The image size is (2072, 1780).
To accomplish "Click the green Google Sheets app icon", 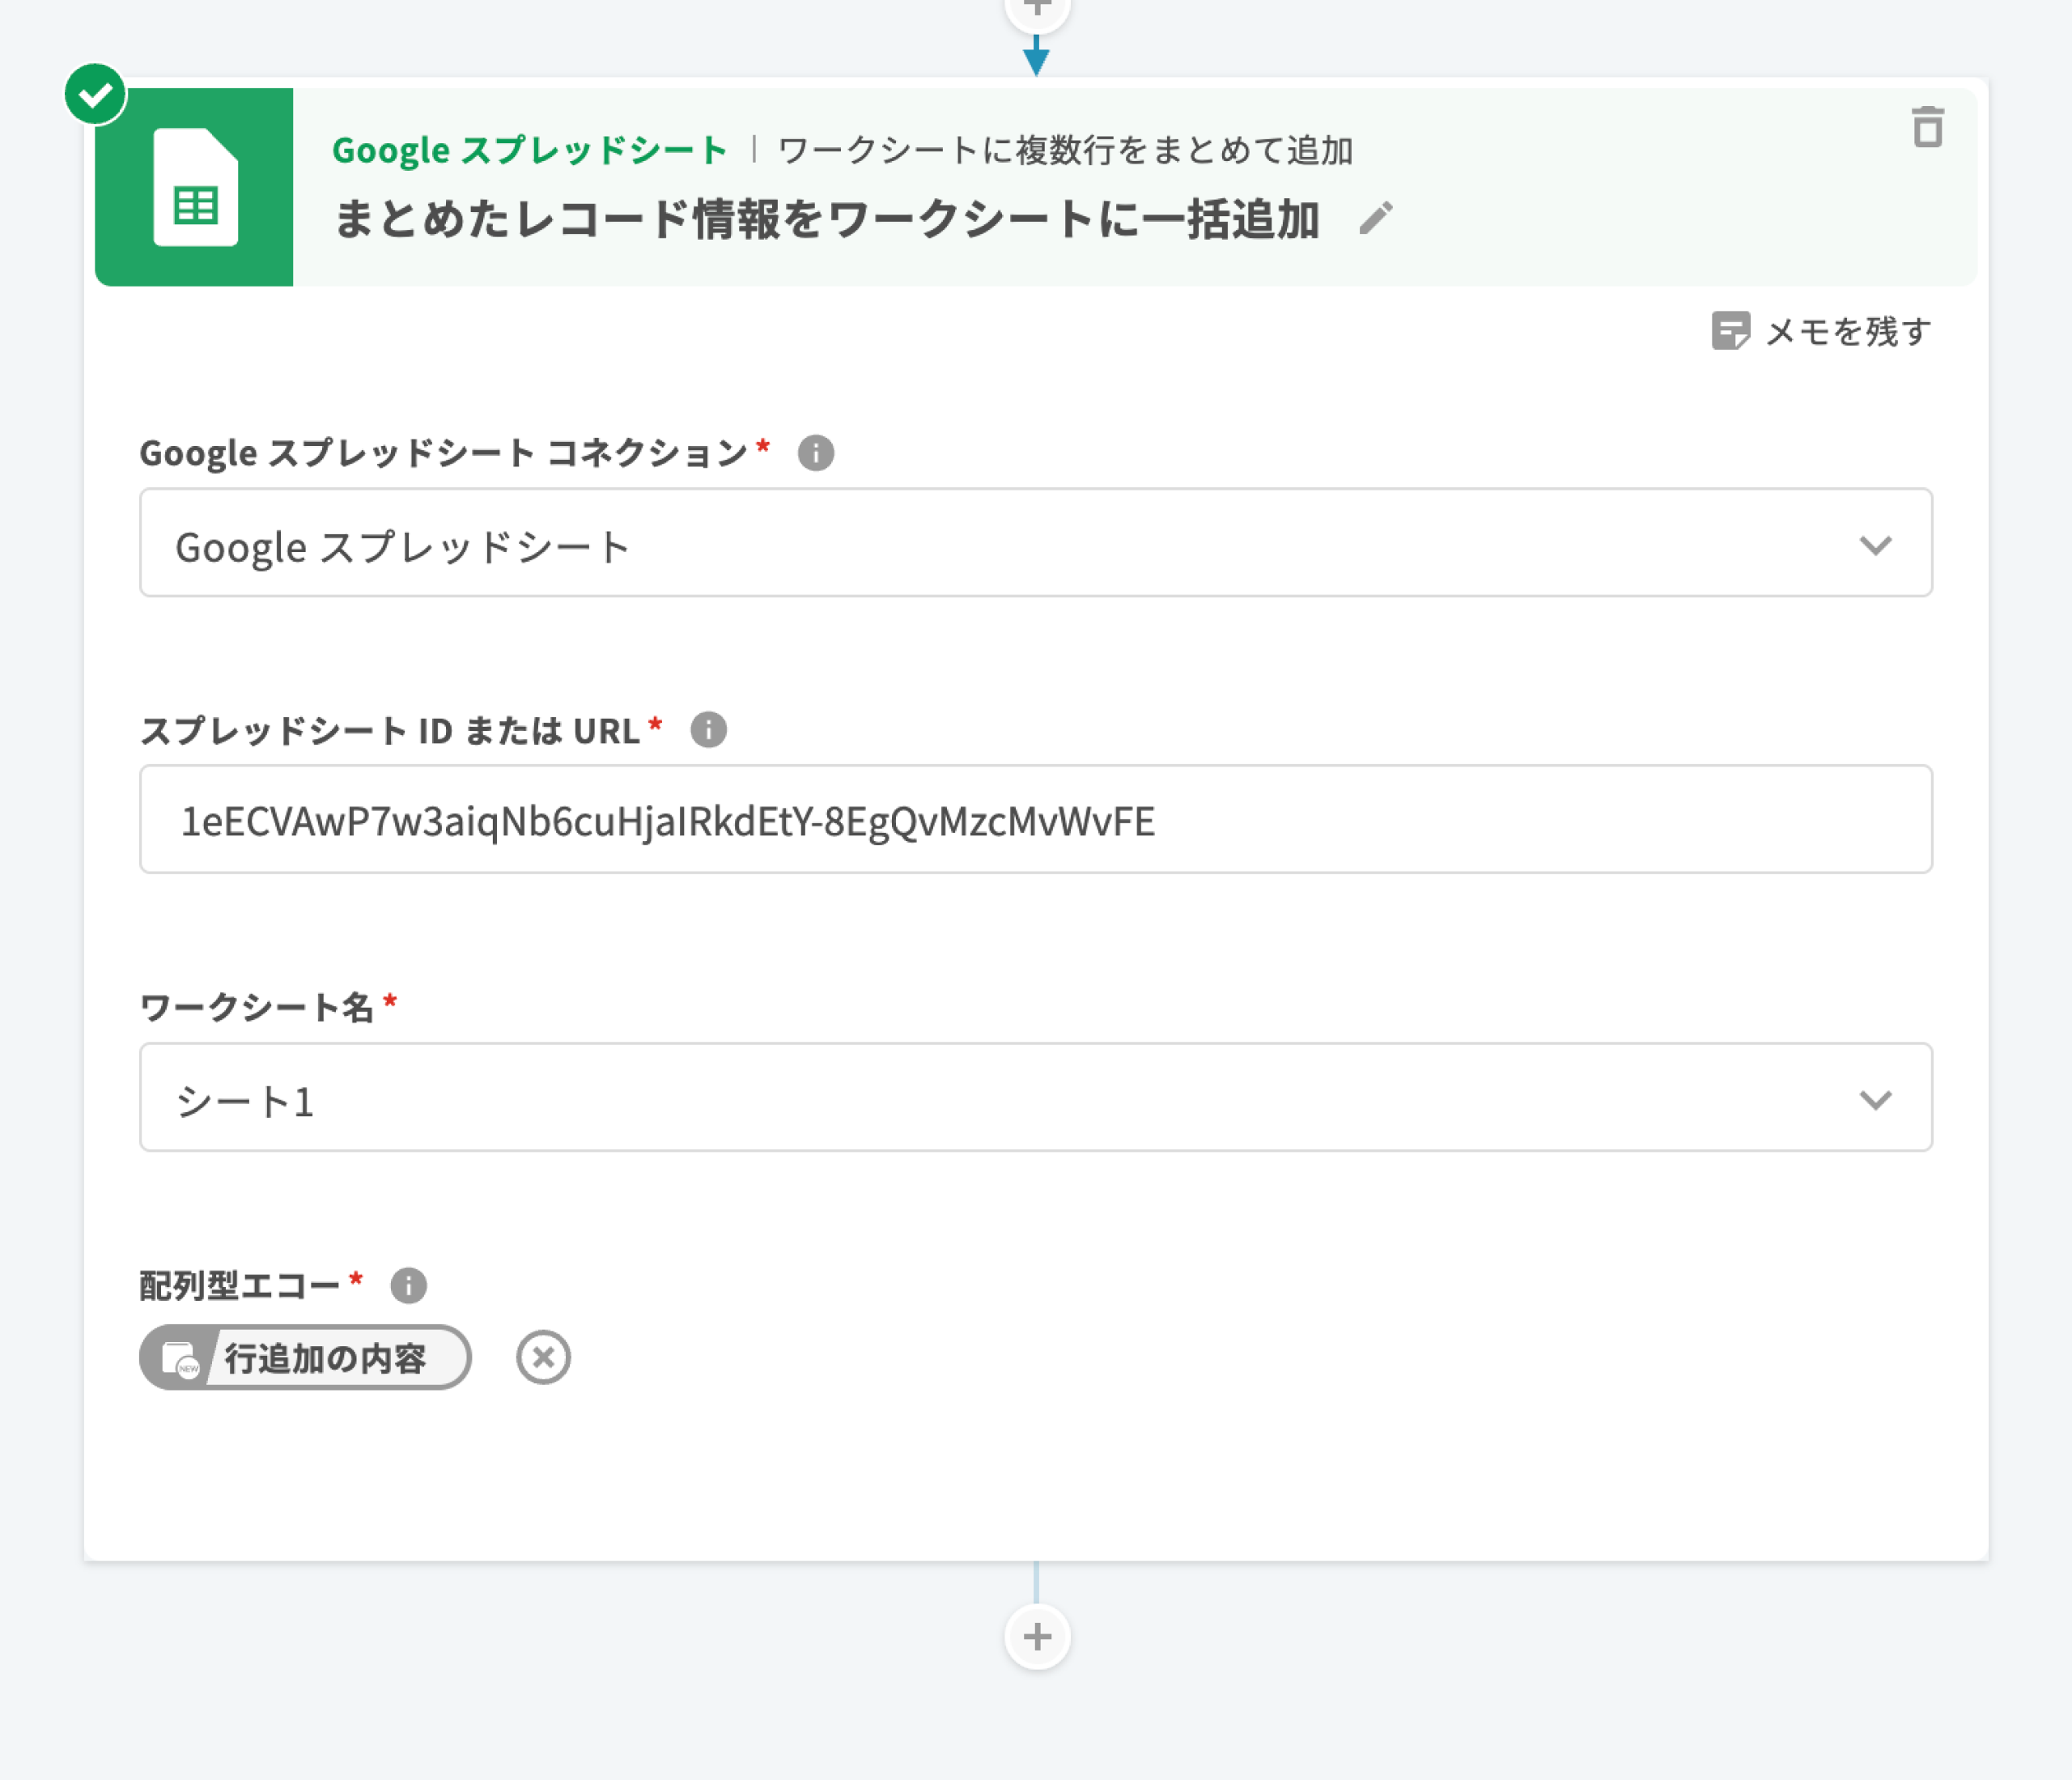I will coord(194,187).
